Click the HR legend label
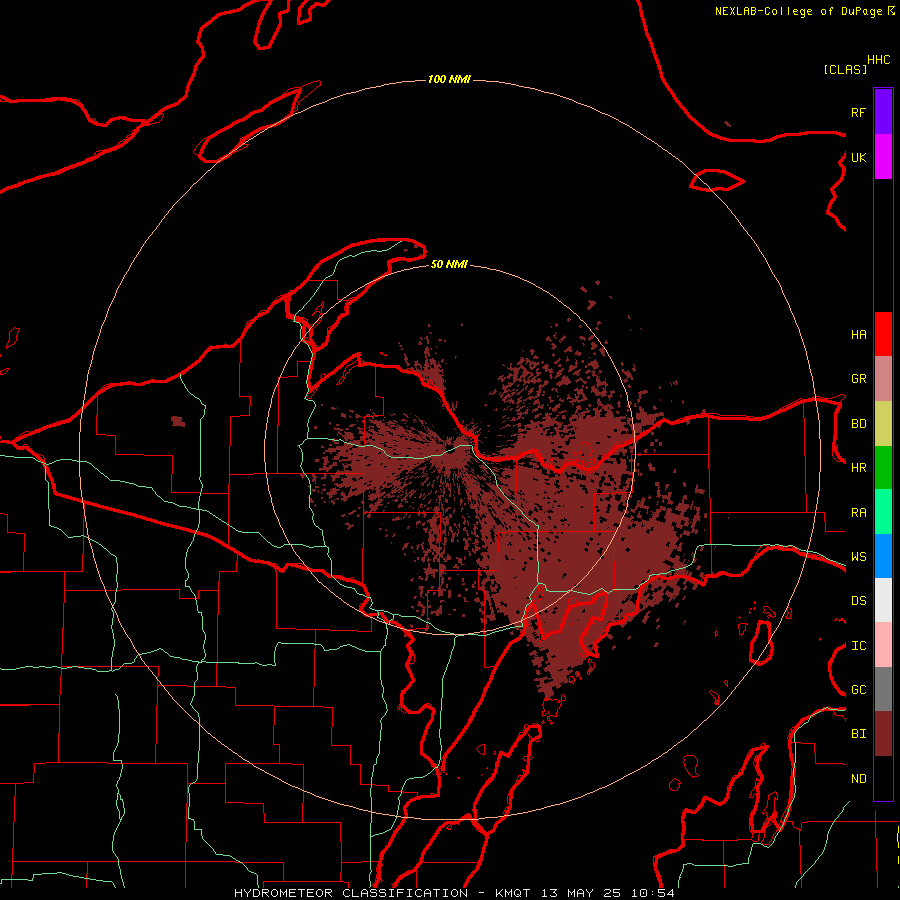This screenshot has height=900, width=900. (859, 468)
